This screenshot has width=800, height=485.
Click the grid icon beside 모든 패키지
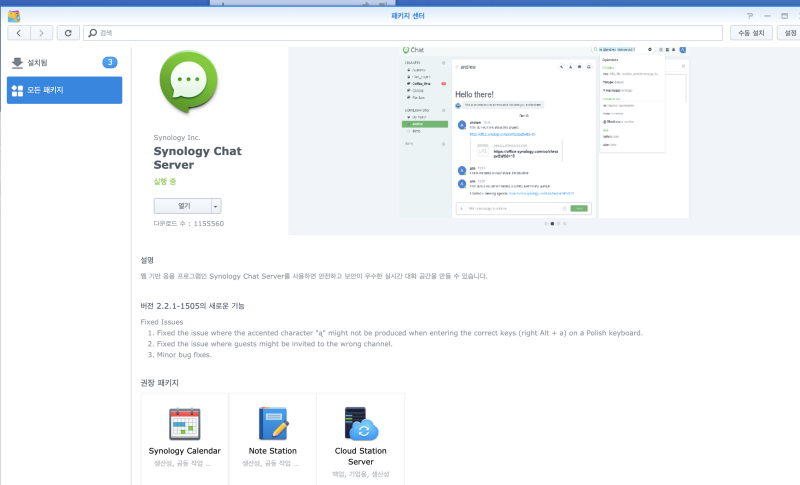[17, 91]
